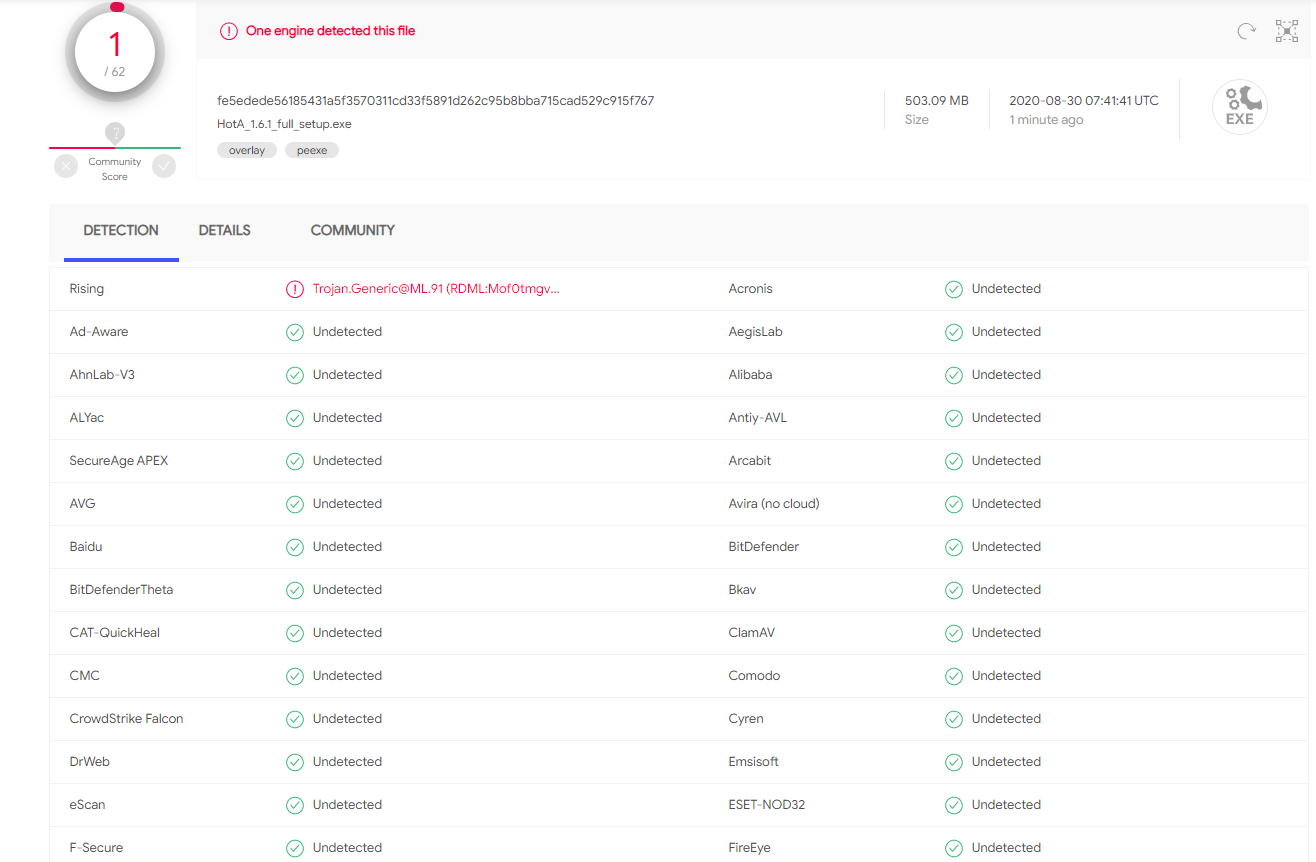Click the BitDefenderTheta engine name

[x=121, y=590]
